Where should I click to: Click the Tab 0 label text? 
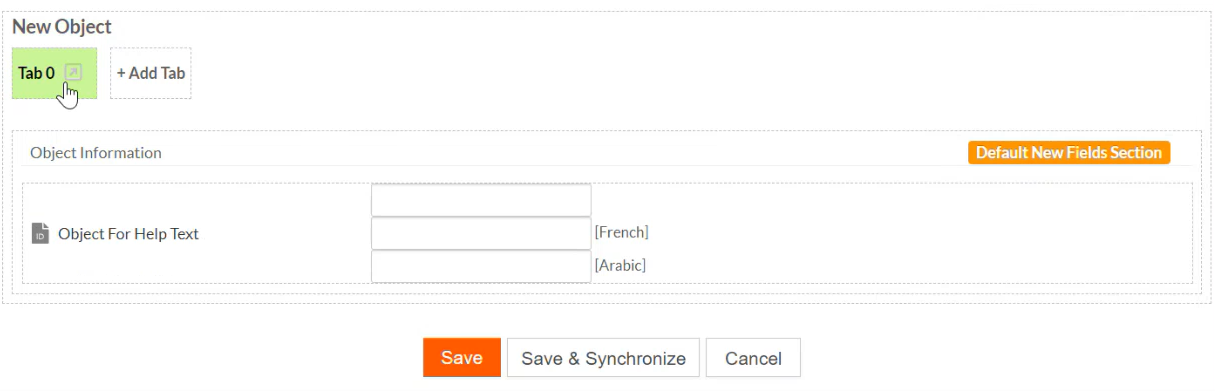tap(36, 74)
